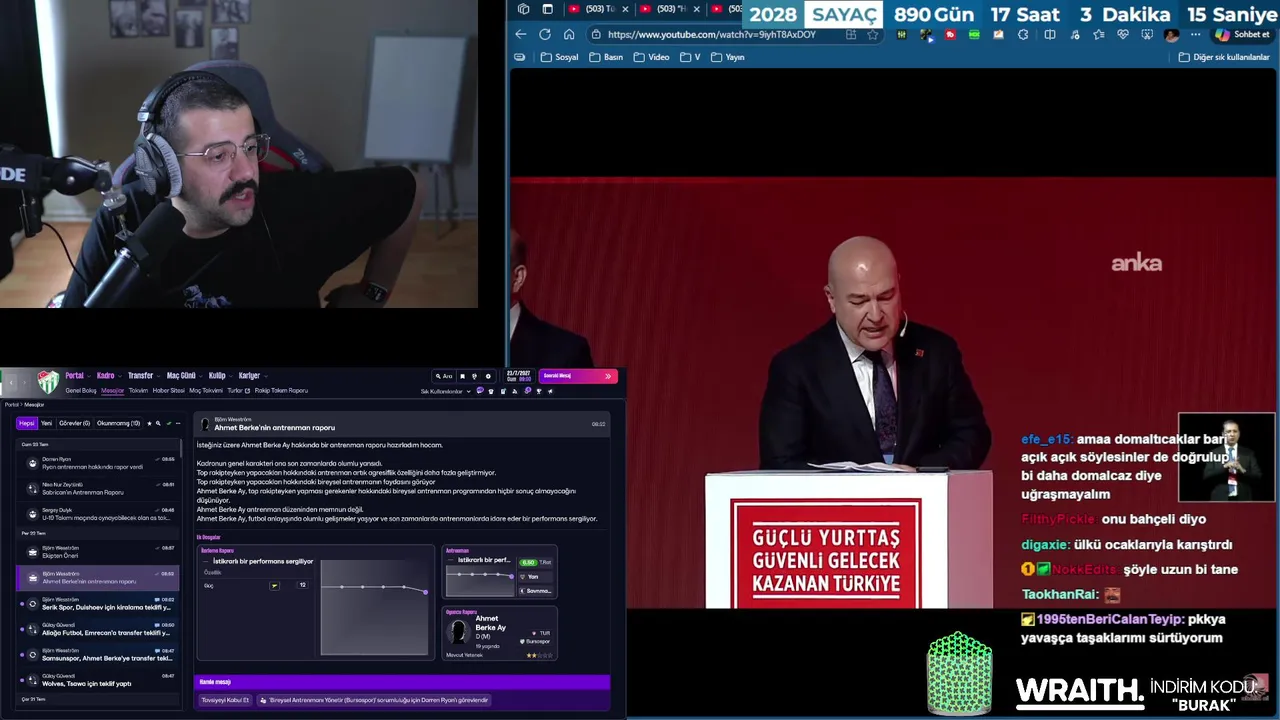Click the speech bubble shortcut after Sık Kullanılanlar
This screenshot has height=720, width=1280.
(479, 390)
